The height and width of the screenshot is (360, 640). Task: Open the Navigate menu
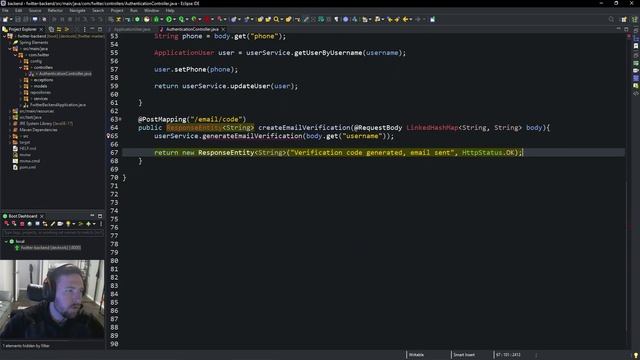coord(77,11)
